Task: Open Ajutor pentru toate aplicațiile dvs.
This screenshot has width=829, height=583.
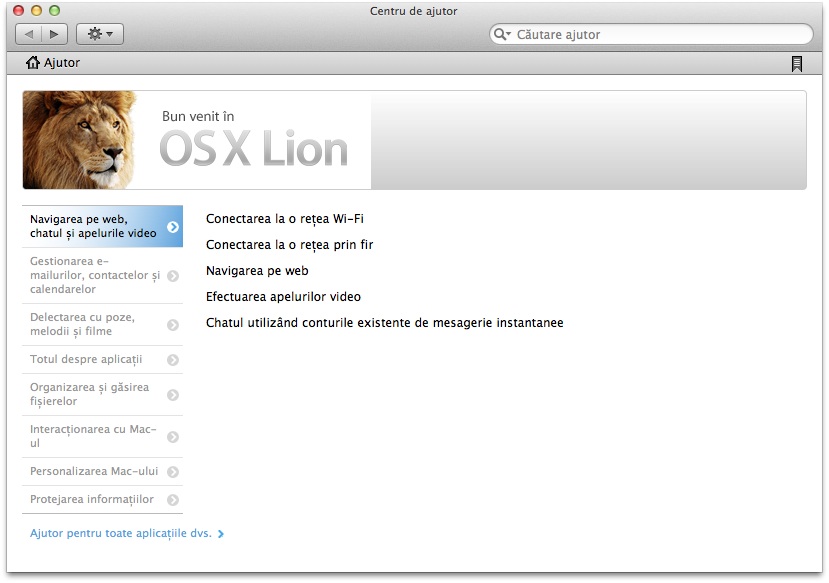Action: tap(127, 533)
